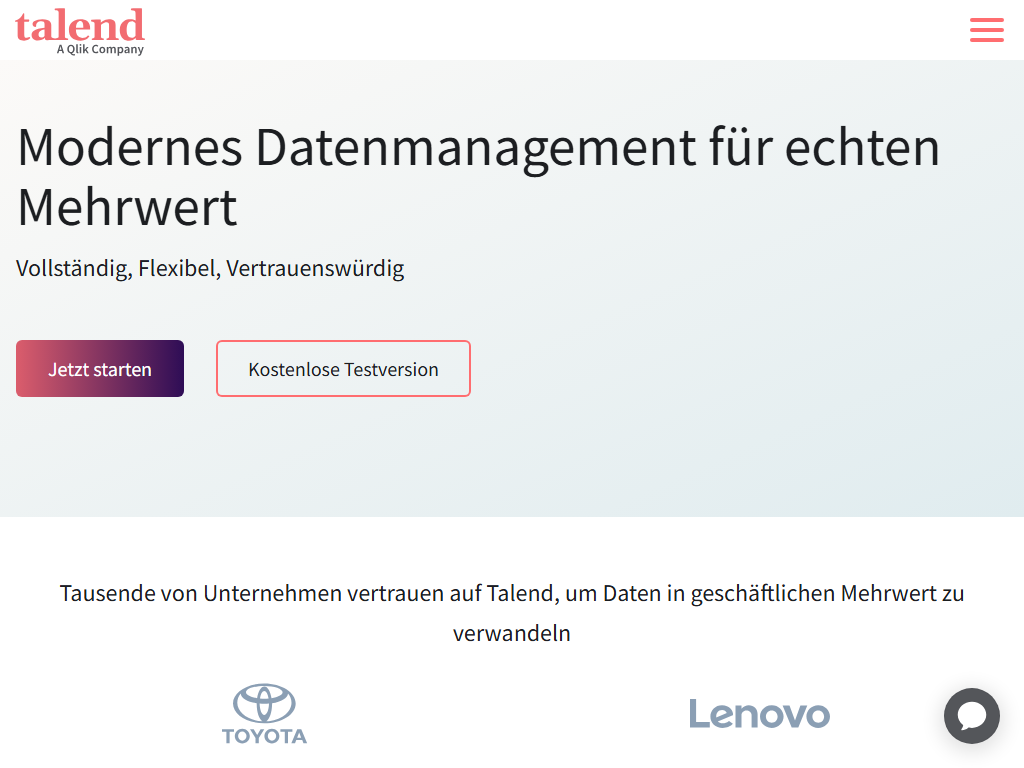Click the Jetzt starten button
The height and width of the screenshot is (768, 1024).
tap(100, 368)
